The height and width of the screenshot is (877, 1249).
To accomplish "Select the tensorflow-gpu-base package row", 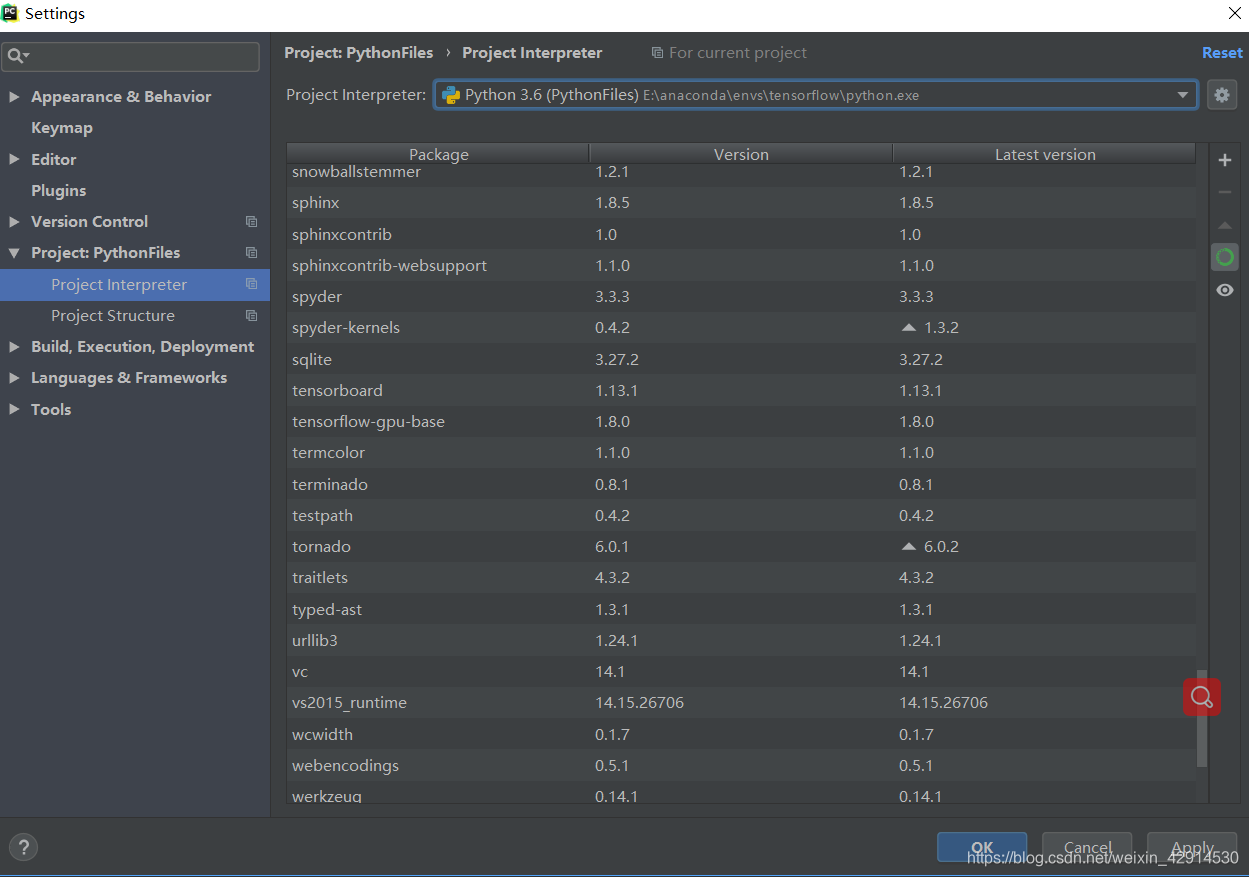I will [x=741, y=422].
